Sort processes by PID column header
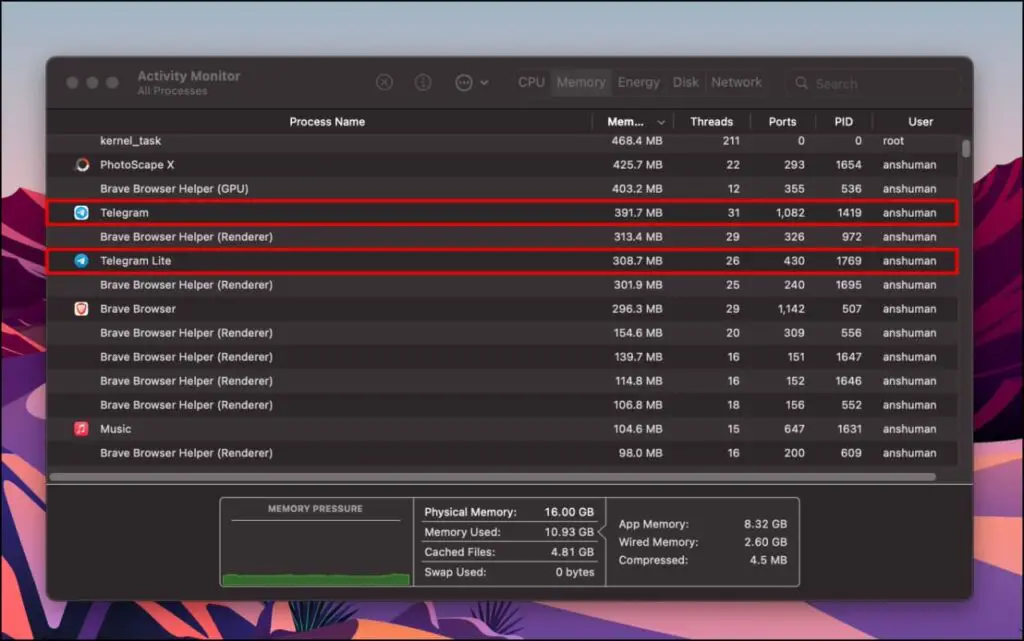The width and height of the screenshot is (1024, 641). pos(844,122)
